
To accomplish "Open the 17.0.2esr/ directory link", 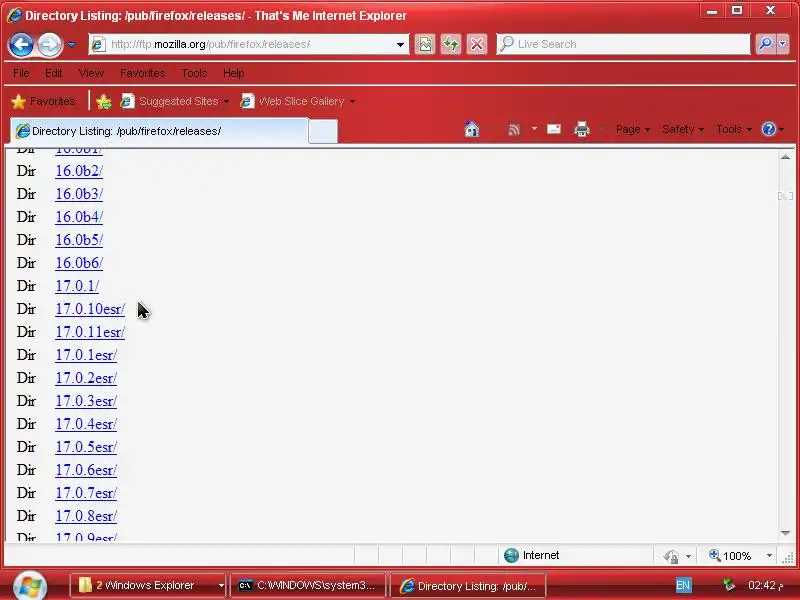I will click(86, 378).
